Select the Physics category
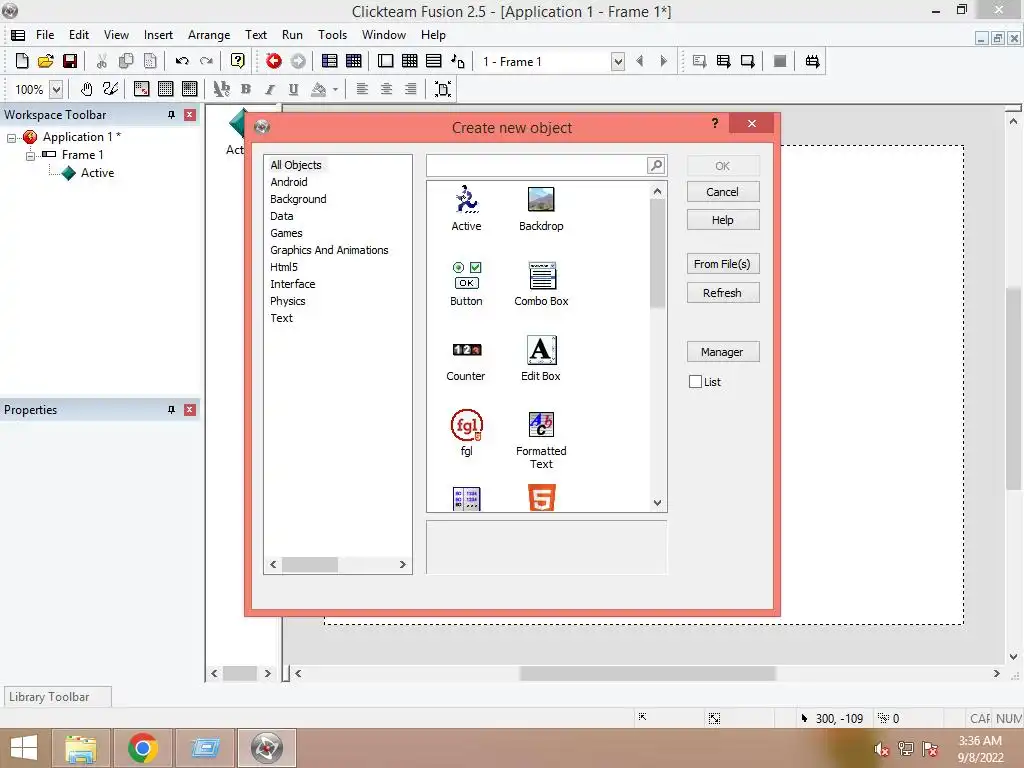Viewport: 1024px width, 768px height. click(288, 301)
